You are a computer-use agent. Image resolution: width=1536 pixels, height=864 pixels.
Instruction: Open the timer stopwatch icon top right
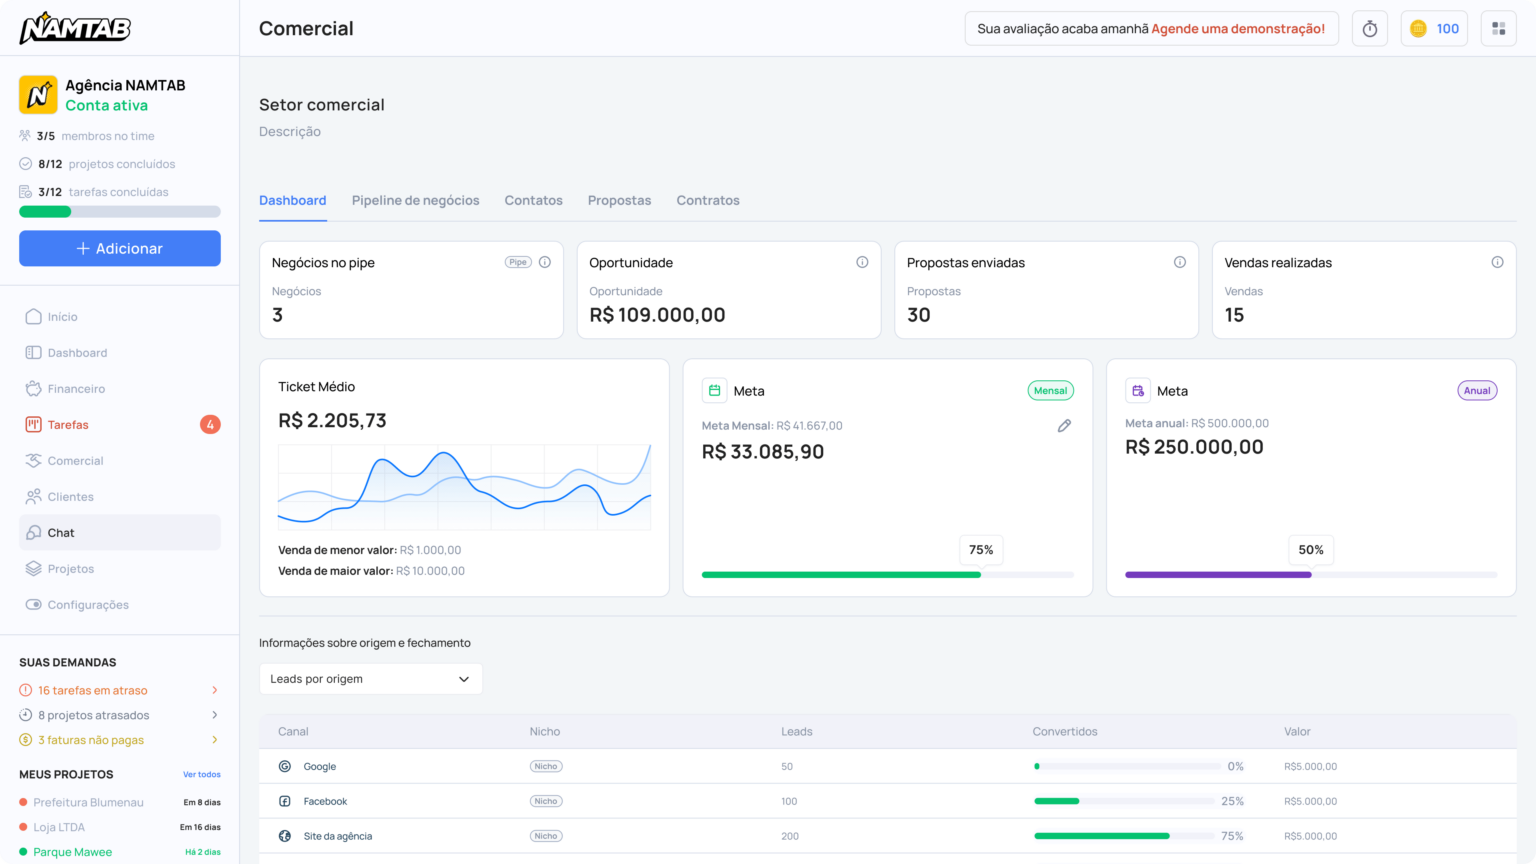1369,28
